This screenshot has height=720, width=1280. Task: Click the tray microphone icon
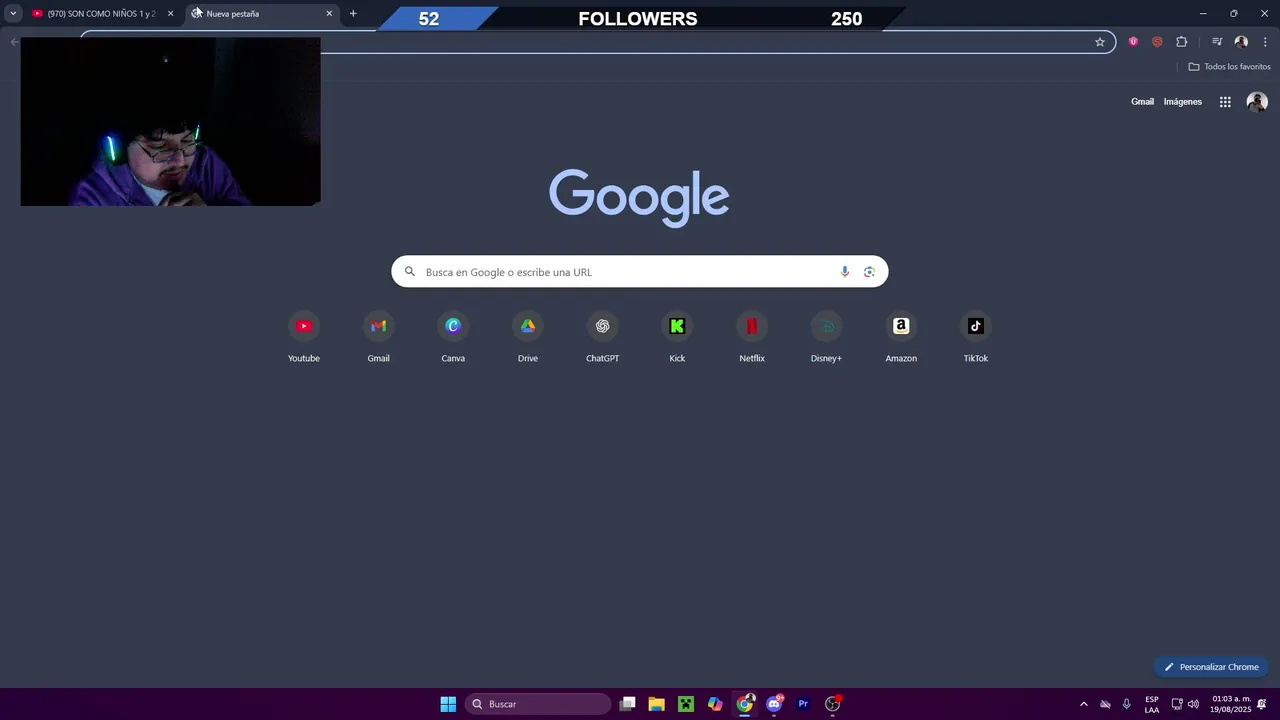point(1127,704)
